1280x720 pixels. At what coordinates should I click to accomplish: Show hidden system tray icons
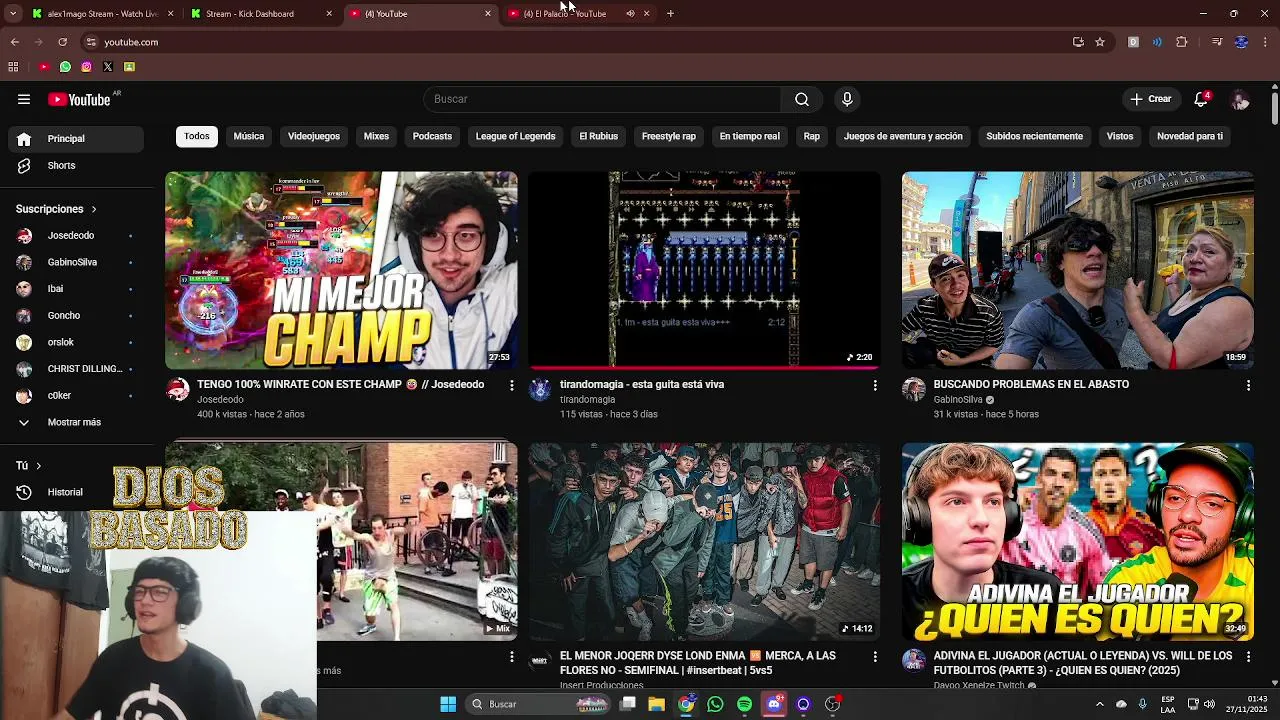pos(1099,704)
